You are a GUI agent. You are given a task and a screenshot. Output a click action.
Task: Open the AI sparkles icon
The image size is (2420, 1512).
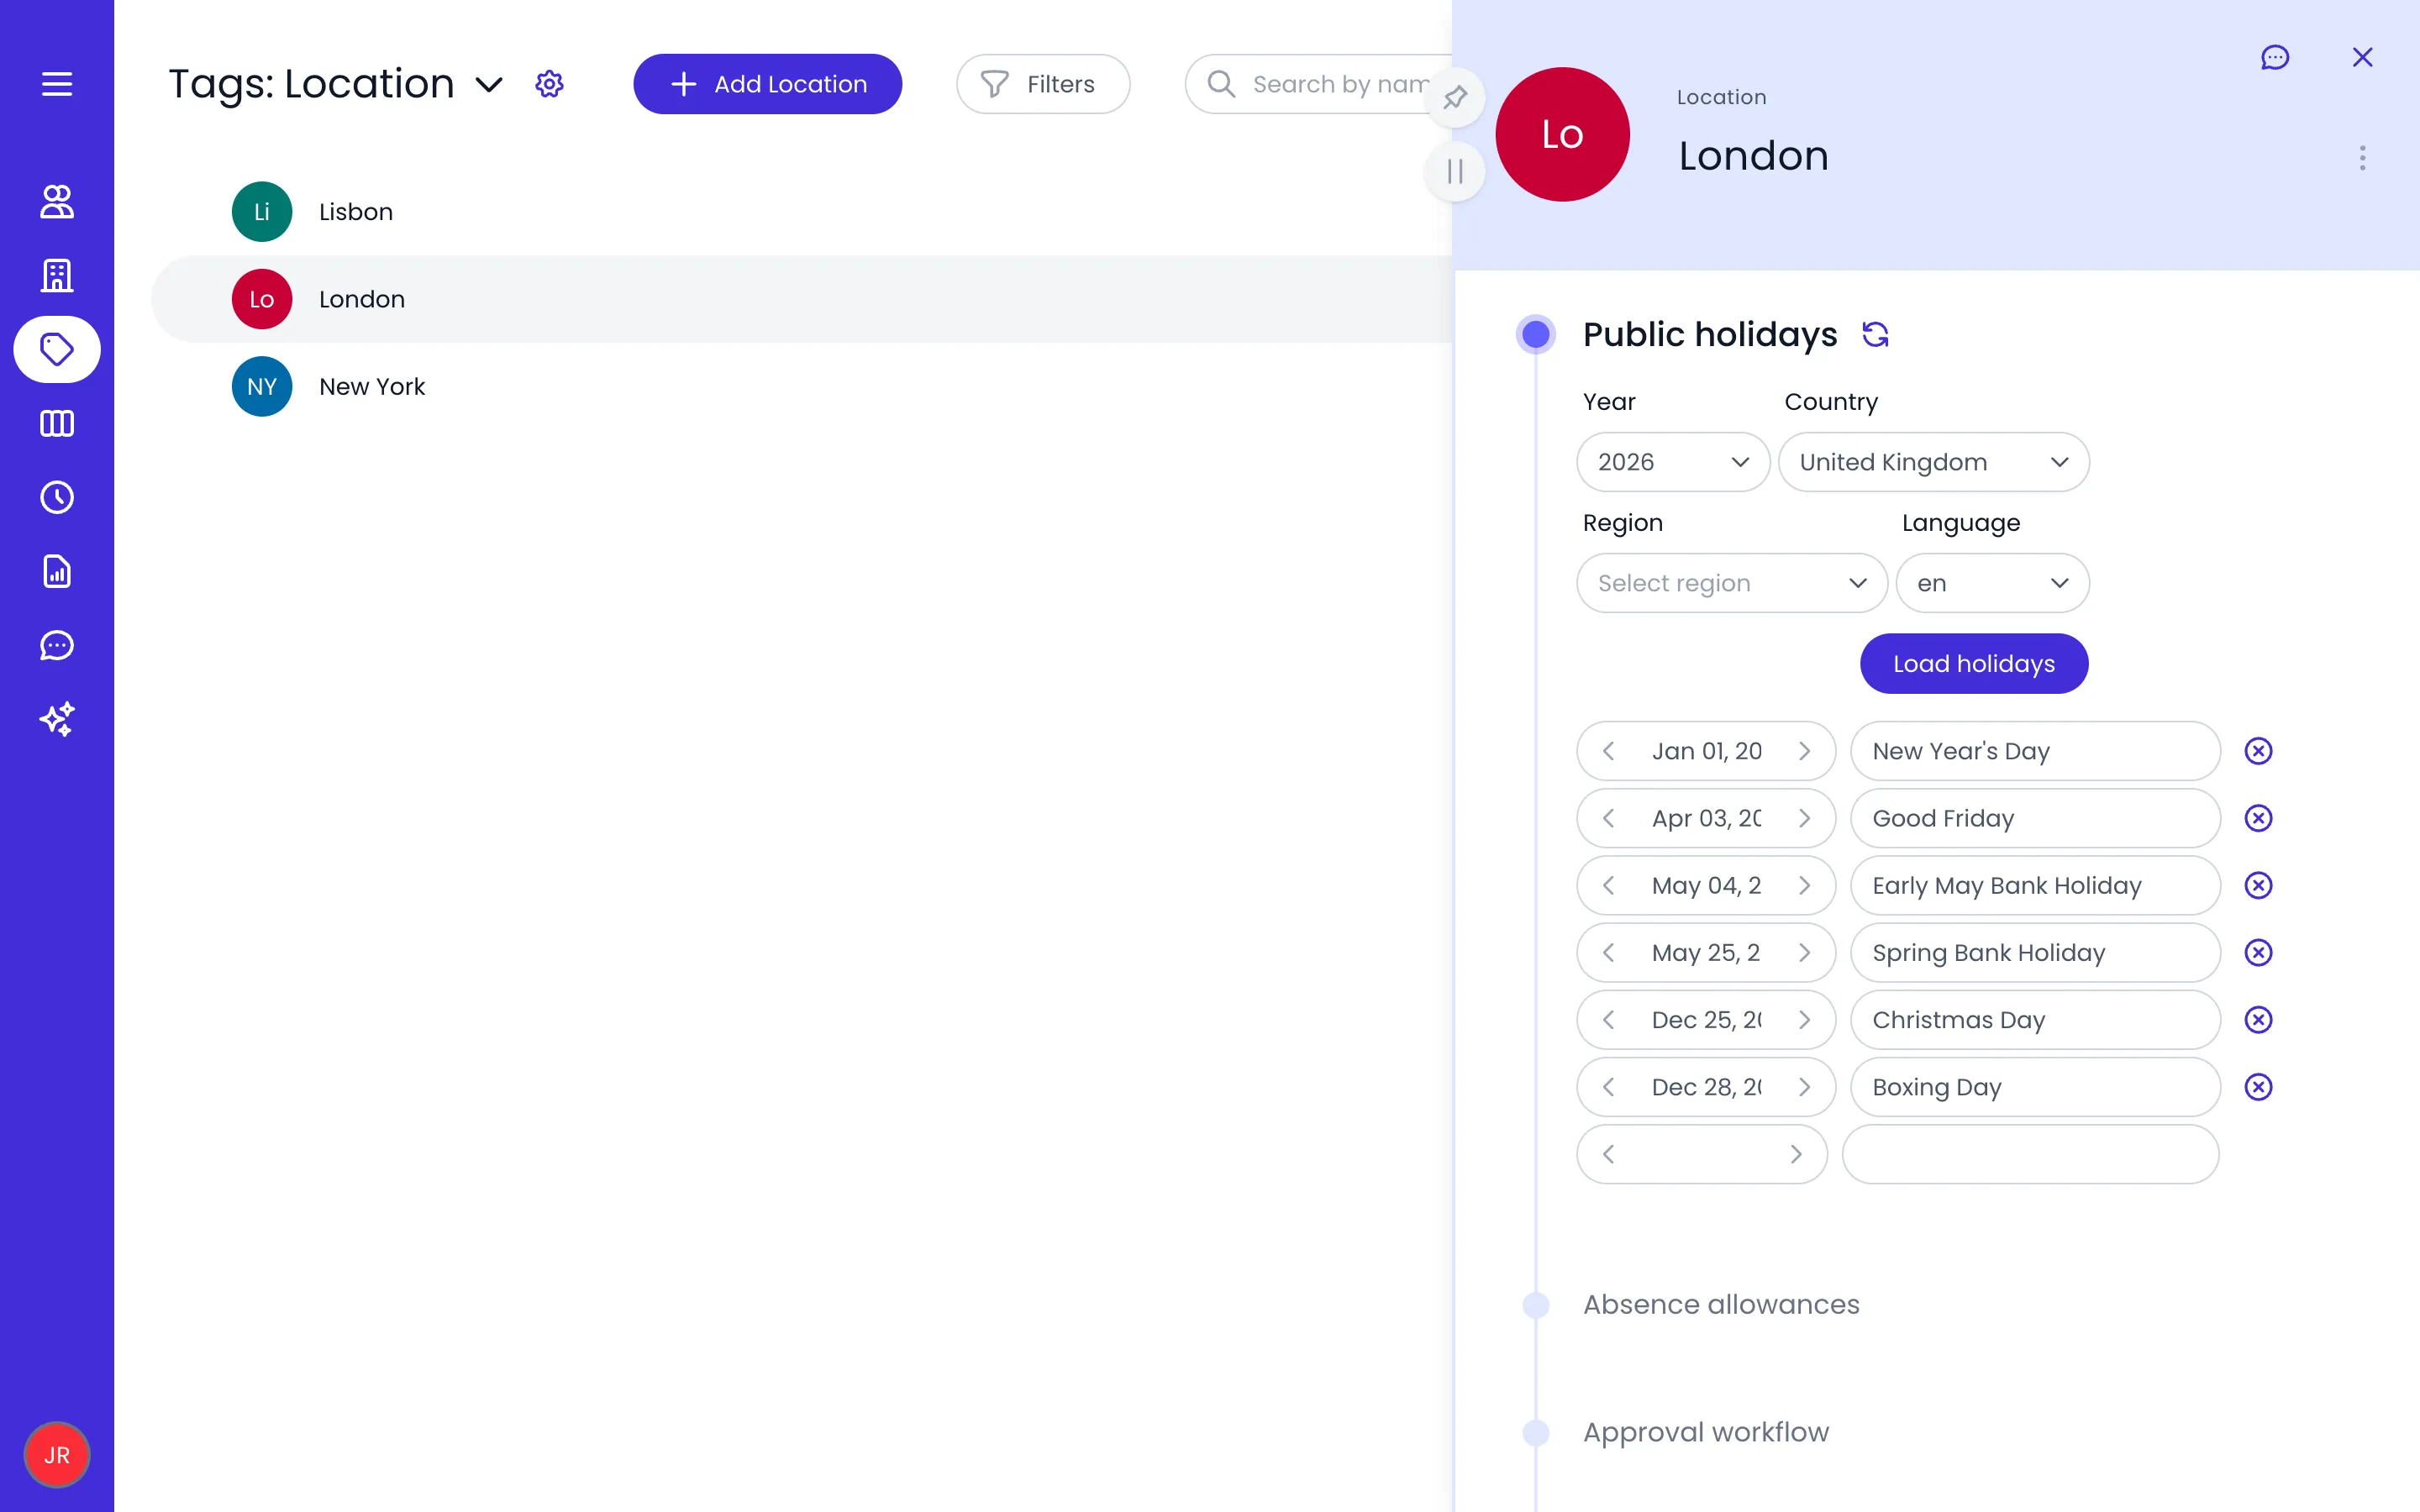pyautogui.click(x=57, y=719)
